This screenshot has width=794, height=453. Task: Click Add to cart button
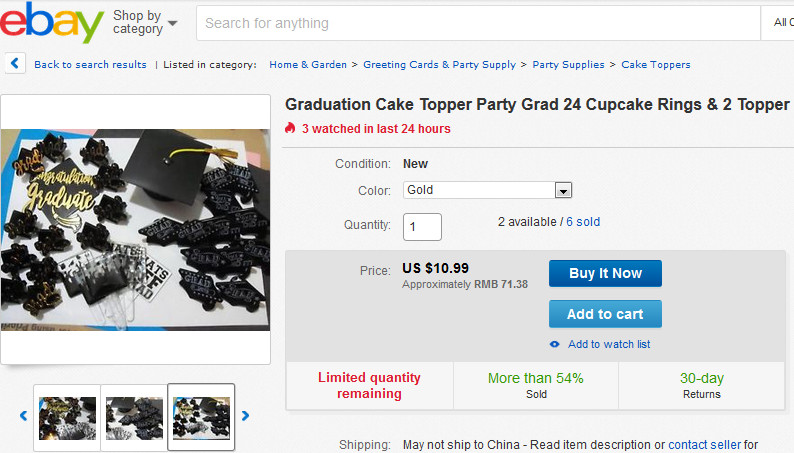click(x=605, y=314)
